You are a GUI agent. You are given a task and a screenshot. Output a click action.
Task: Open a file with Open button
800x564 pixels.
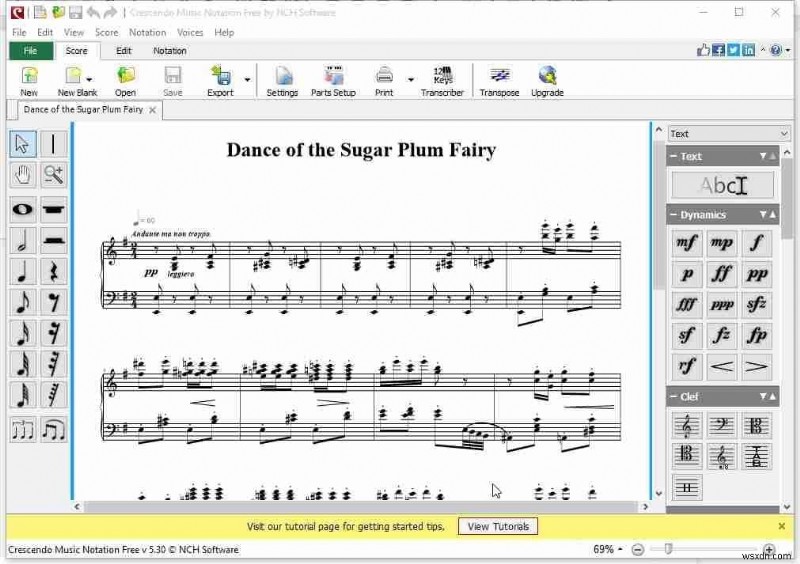click(125, 82)
